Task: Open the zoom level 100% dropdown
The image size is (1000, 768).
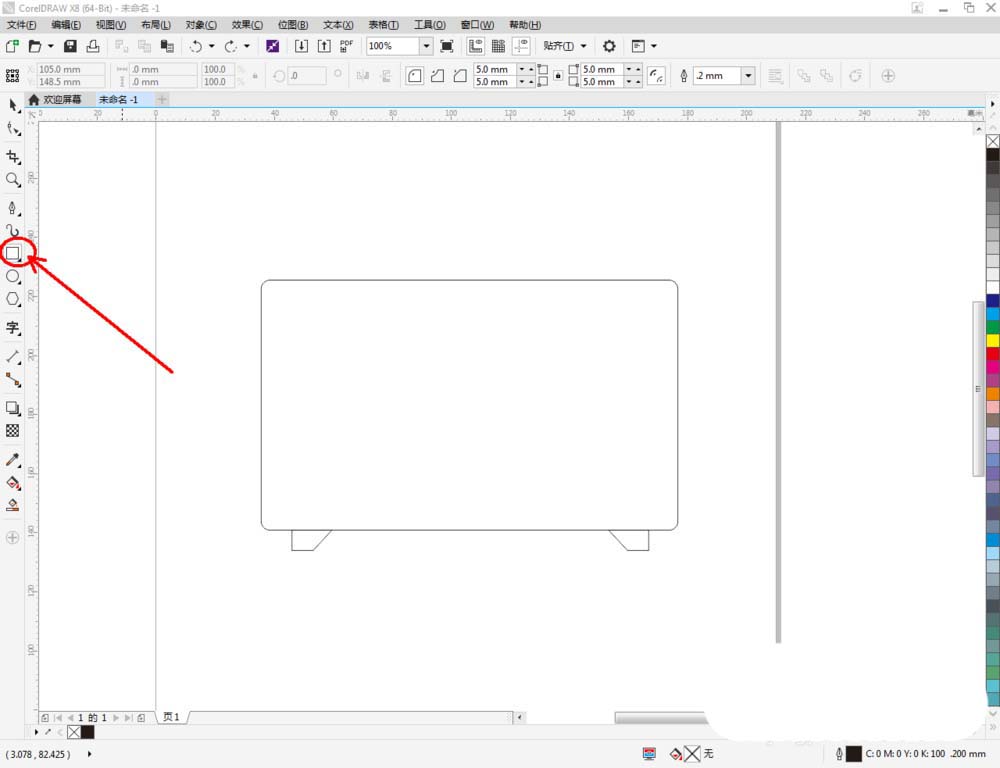Action: point(426,46)
